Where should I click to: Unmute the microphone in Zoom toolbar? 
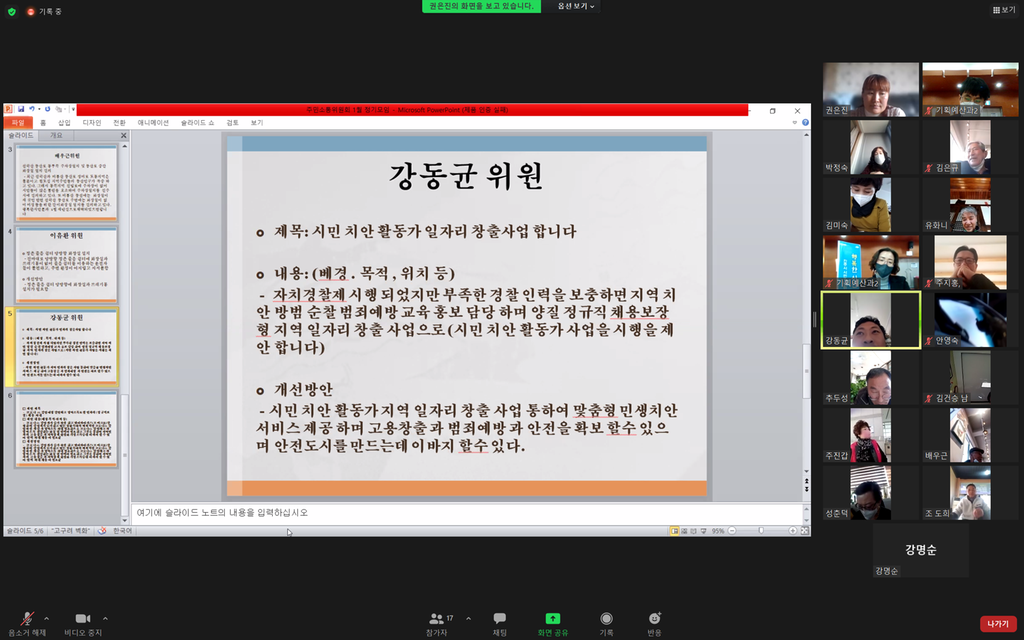click(x=27, y=618)
